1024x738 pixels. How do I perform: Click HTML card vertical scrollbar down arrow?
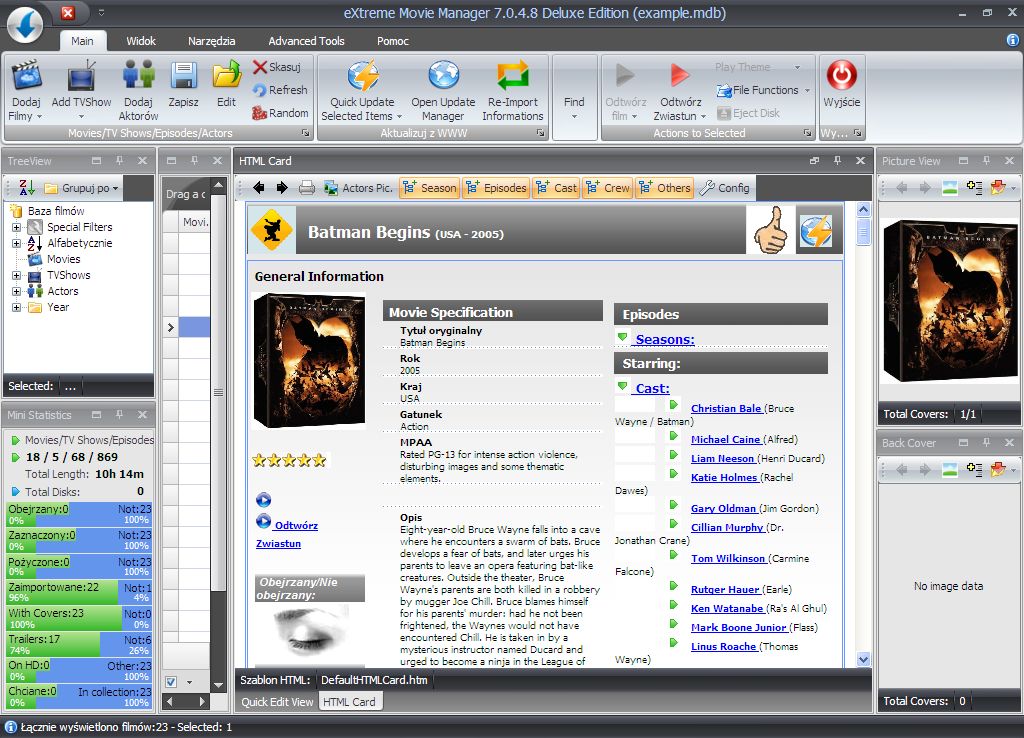(863, 659)
